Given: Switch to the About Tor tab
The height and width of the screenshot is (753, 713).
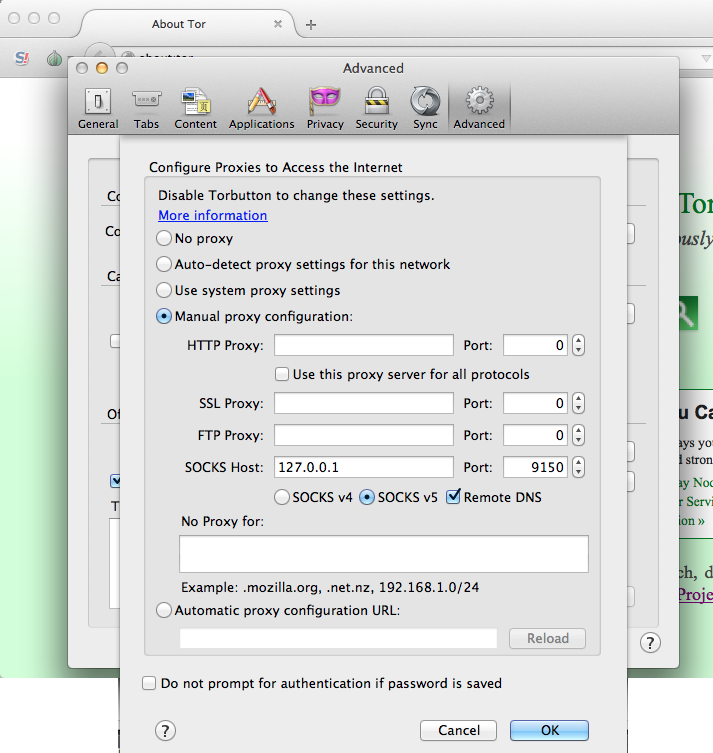Looking at the screenshot, I should tap(179, 24).
